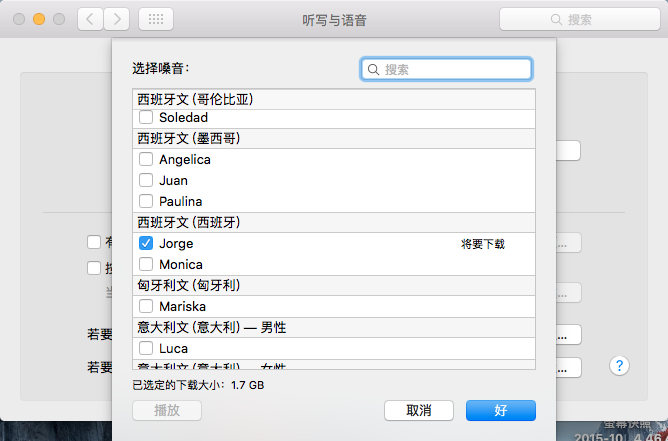Screen dimensions: 668x441
Task: Click the help question mark button
Action: click(620, 366)
